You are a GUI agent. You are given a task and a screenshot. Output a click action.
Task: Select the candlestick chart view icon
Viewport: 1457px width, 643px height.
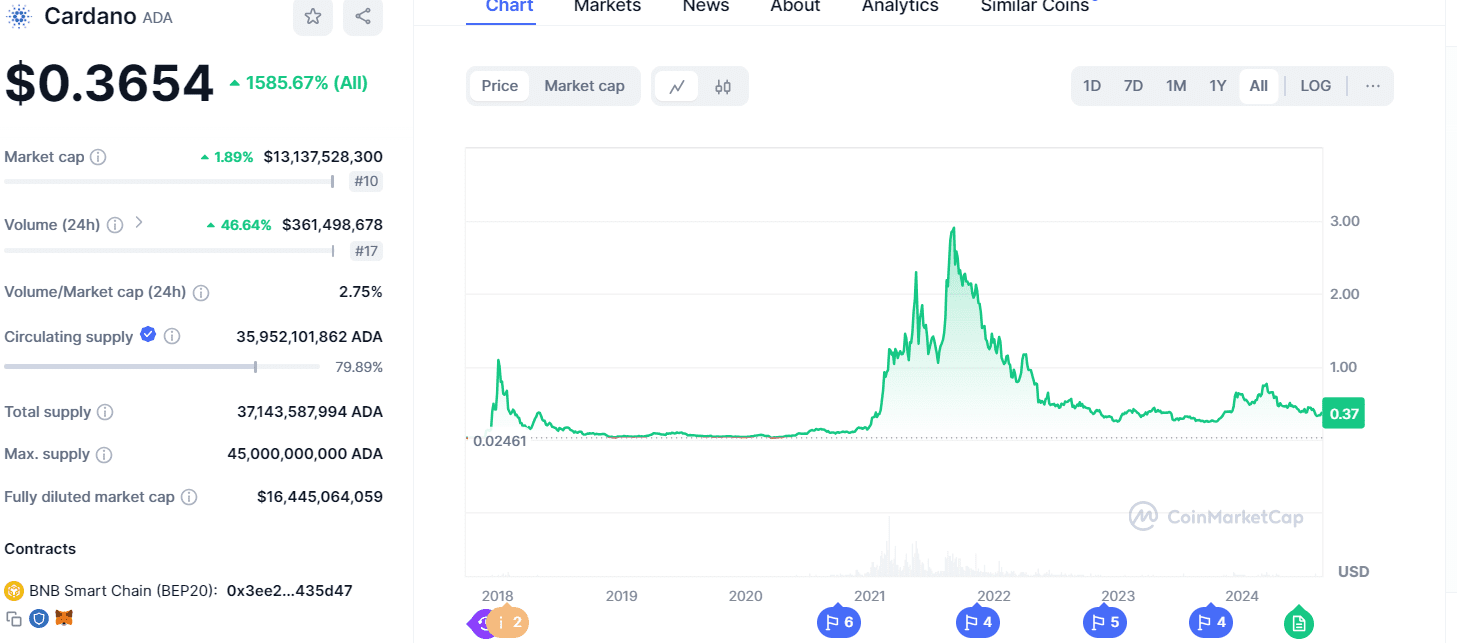(722, 86)
